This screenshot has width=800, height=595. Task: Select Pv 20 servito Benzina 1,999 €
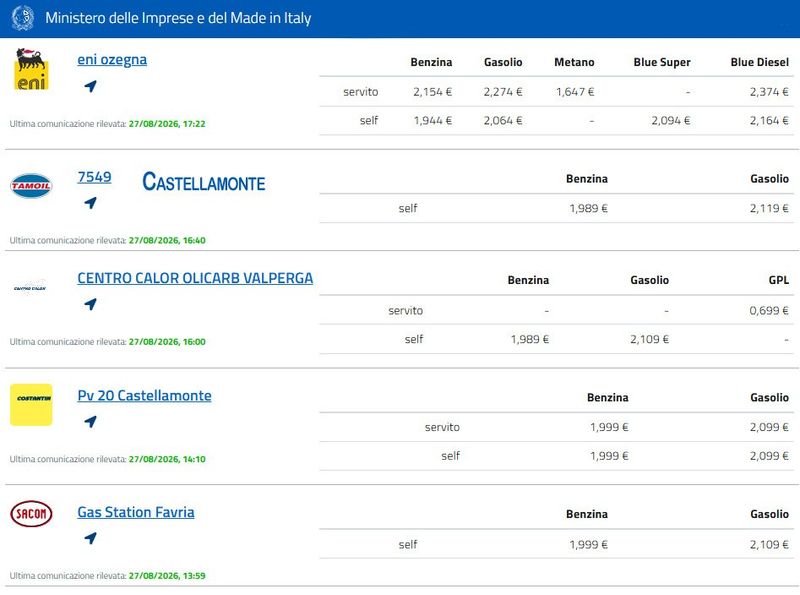point(609,427)
